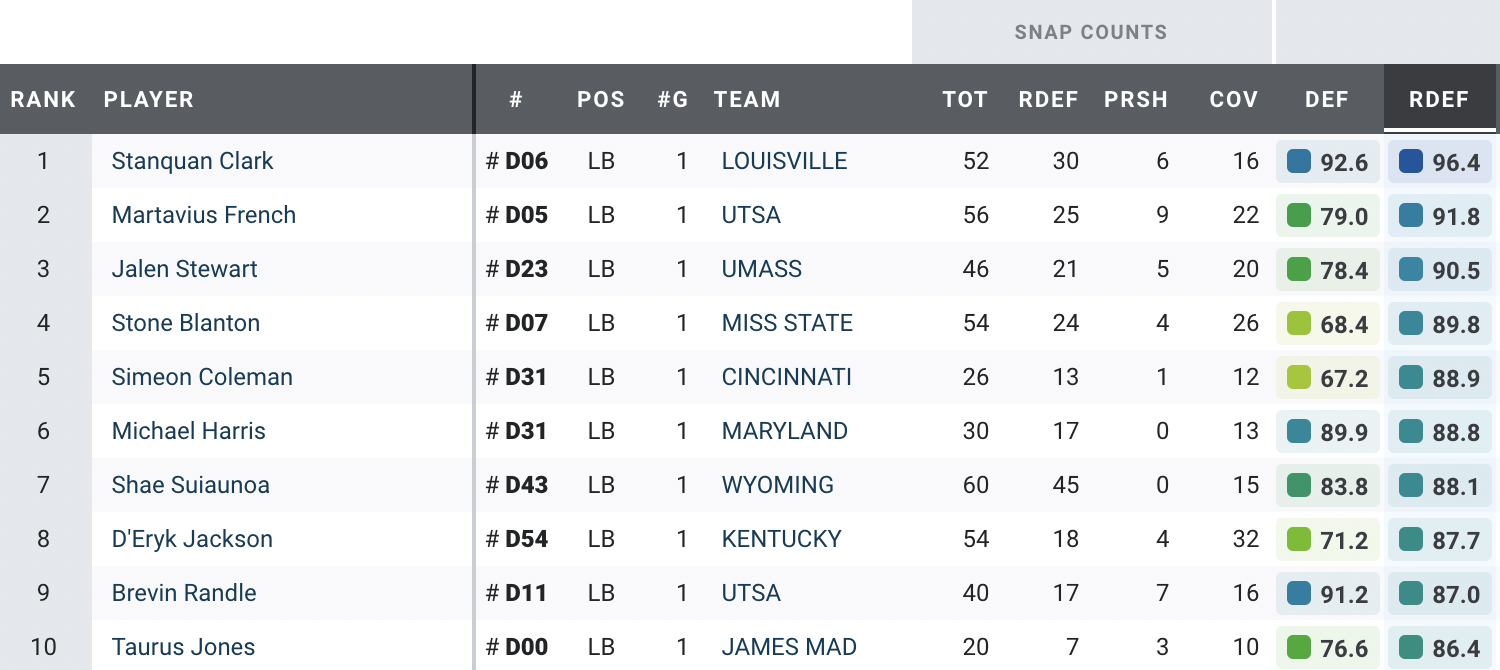Sort by TOT snap count header
This screenshot has height=670, width=1500.
click(x=964, y=99)
